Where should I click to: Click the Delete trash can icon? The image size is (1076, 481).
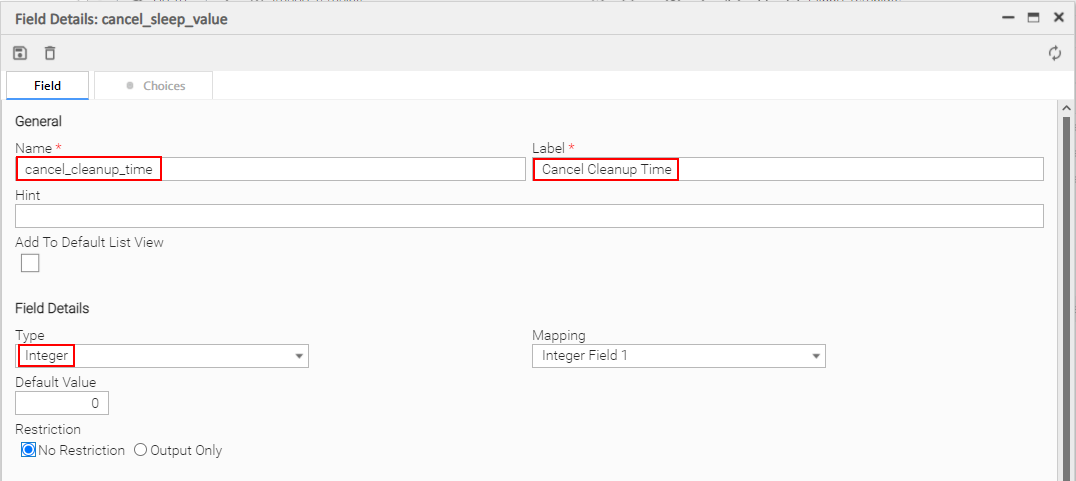50,53
